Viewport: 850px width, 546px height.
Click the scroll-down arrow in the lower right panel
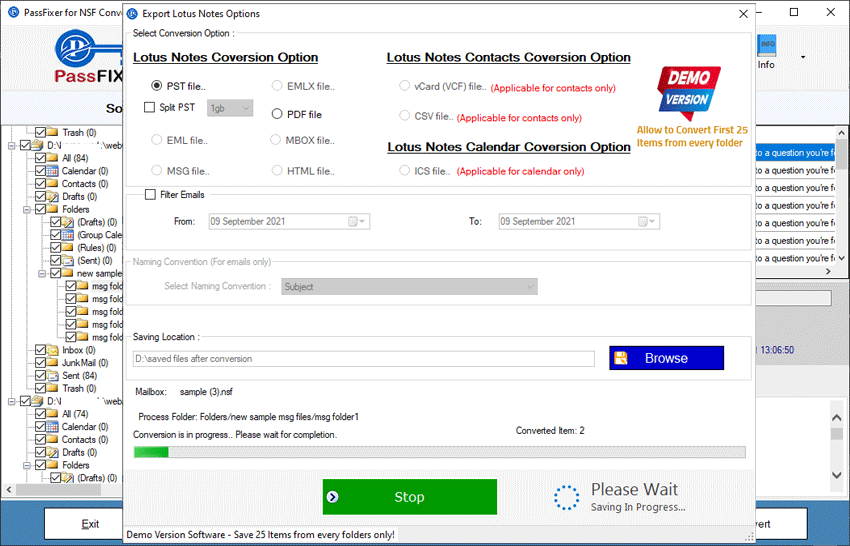(x=836, y=475)
